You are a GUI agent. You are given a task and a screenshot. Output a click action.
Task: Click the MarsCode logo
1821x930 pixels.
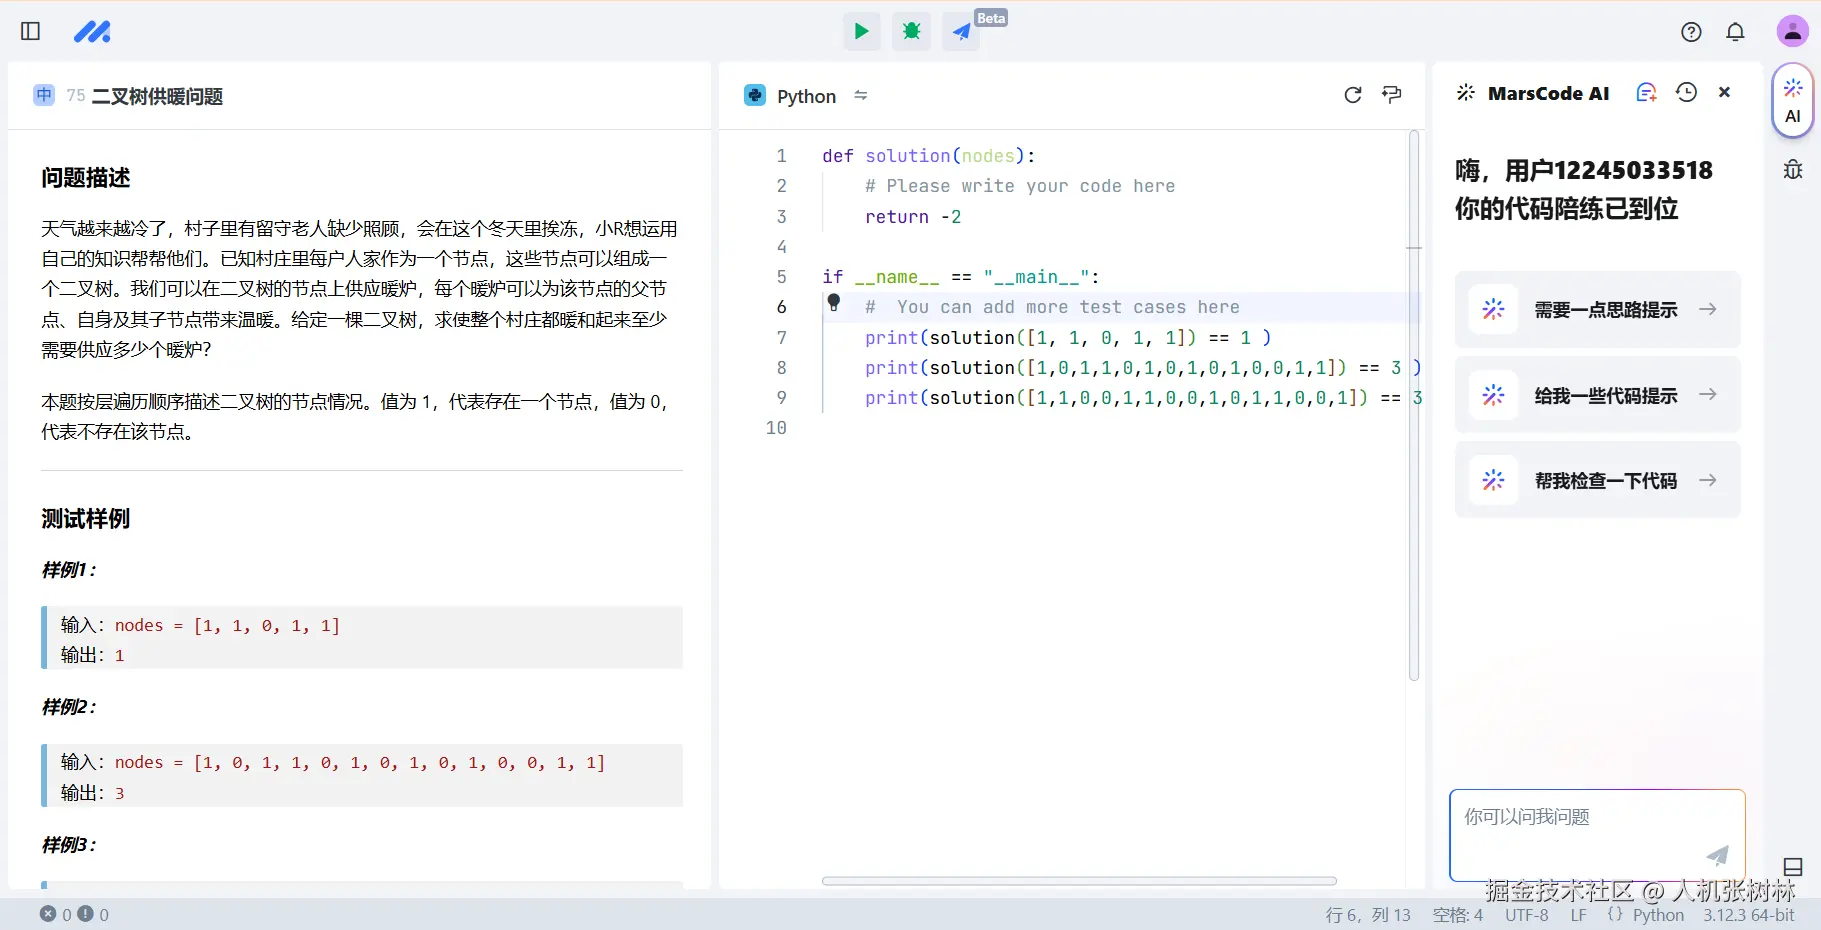coord(92,32)
